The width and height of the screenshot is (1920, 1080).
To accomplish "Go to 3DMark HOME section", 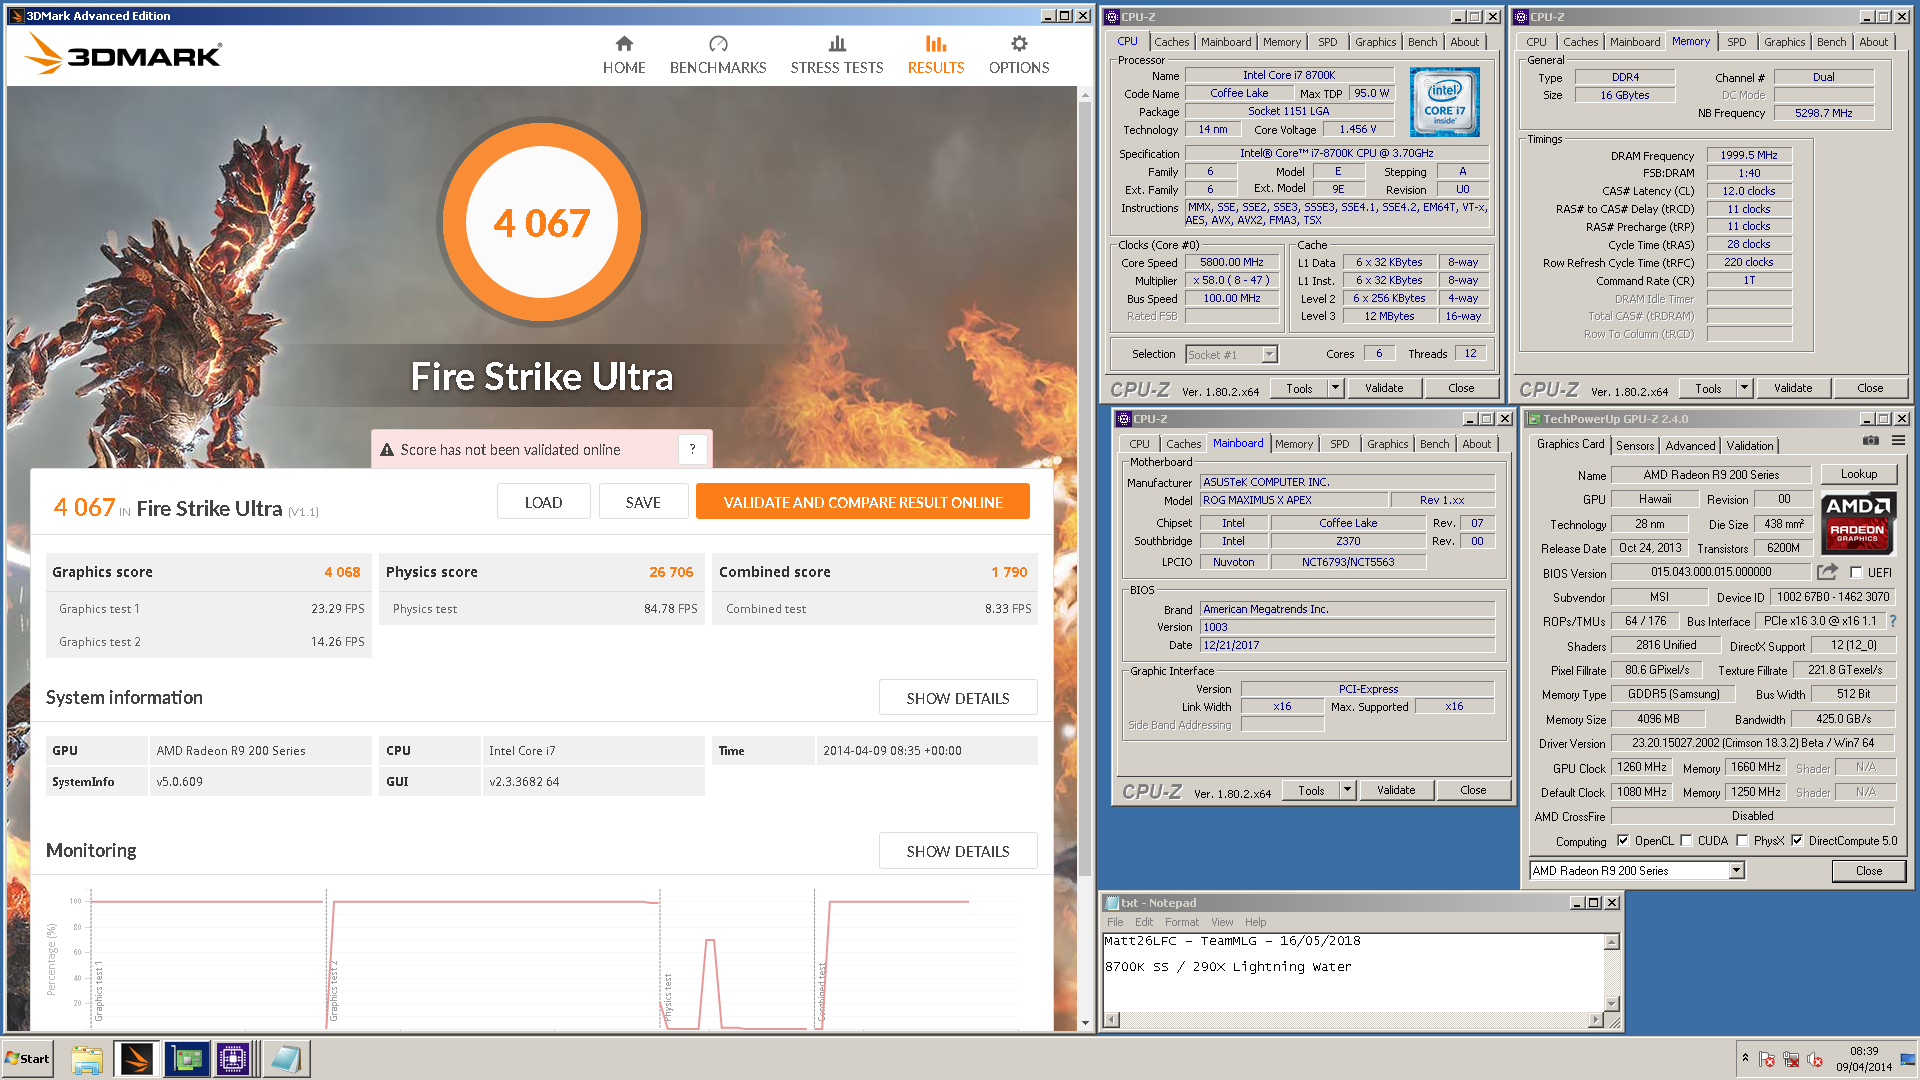I will click(624, 55).
